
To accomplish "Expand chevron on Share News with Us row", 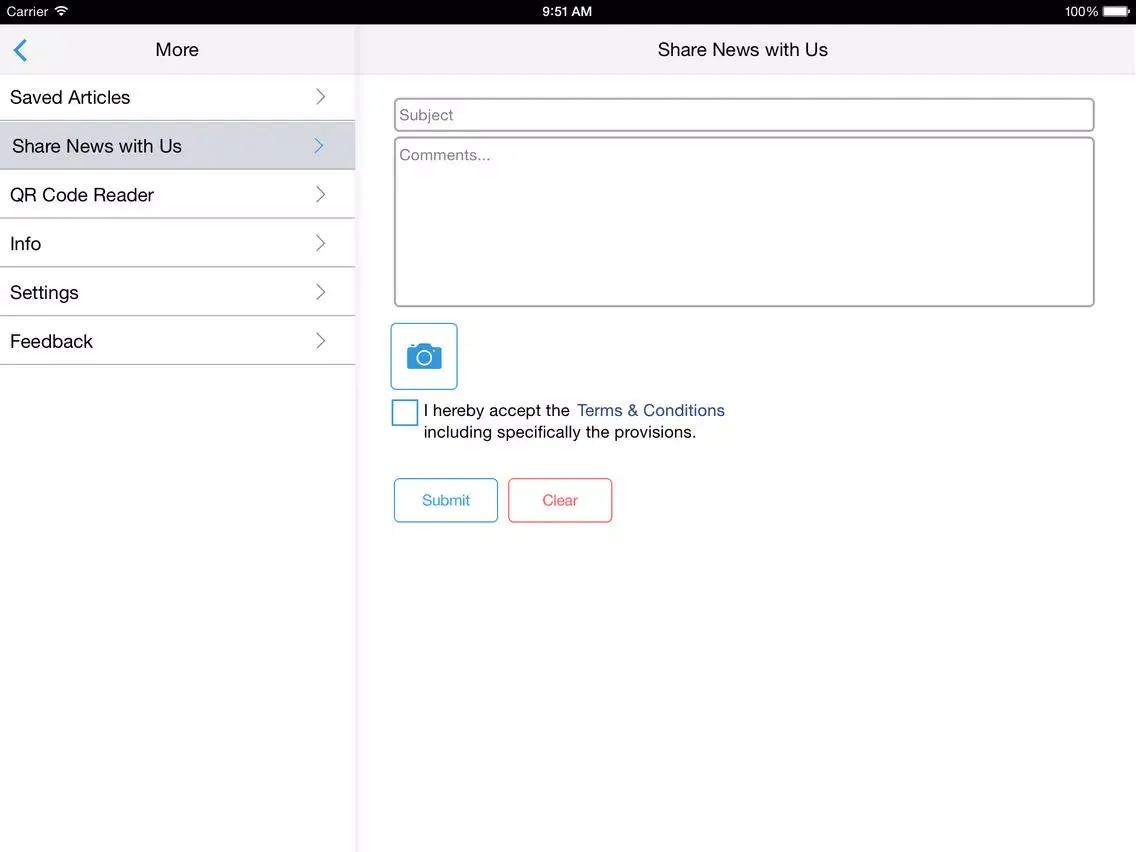I will click(x=319, y=146).
